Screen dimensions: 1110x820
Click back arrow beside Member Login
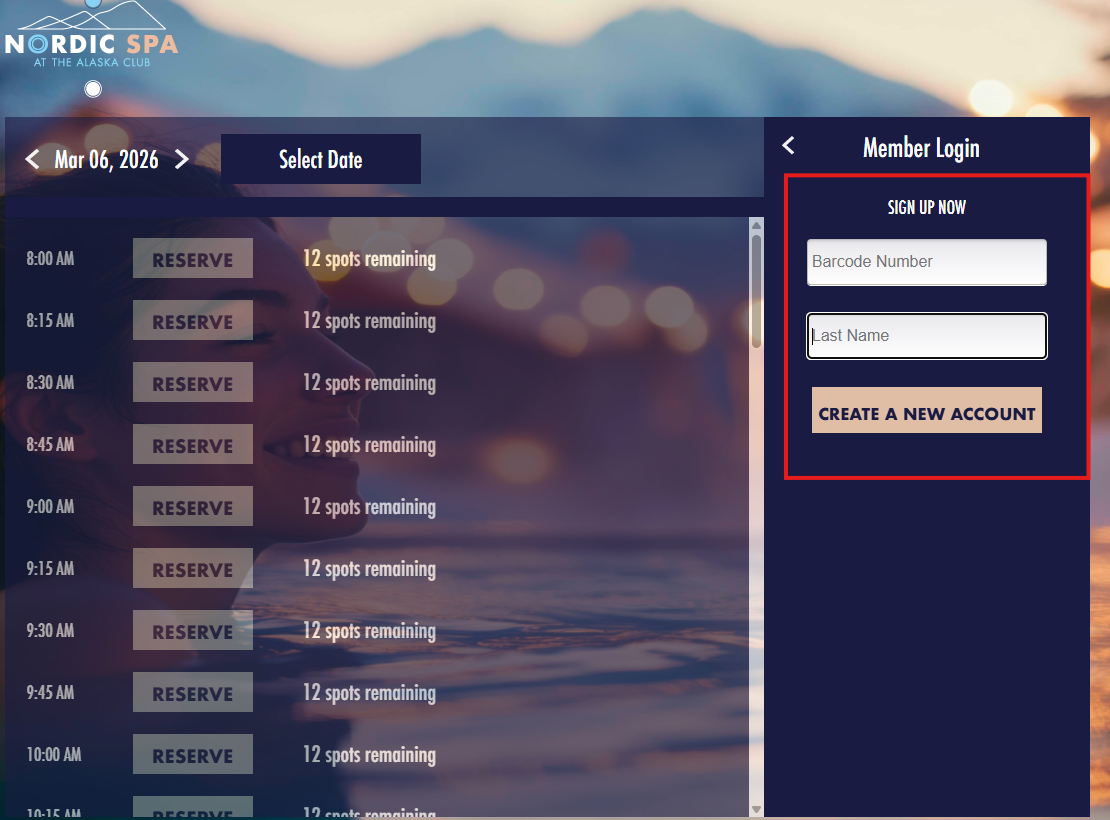[788, 146]
